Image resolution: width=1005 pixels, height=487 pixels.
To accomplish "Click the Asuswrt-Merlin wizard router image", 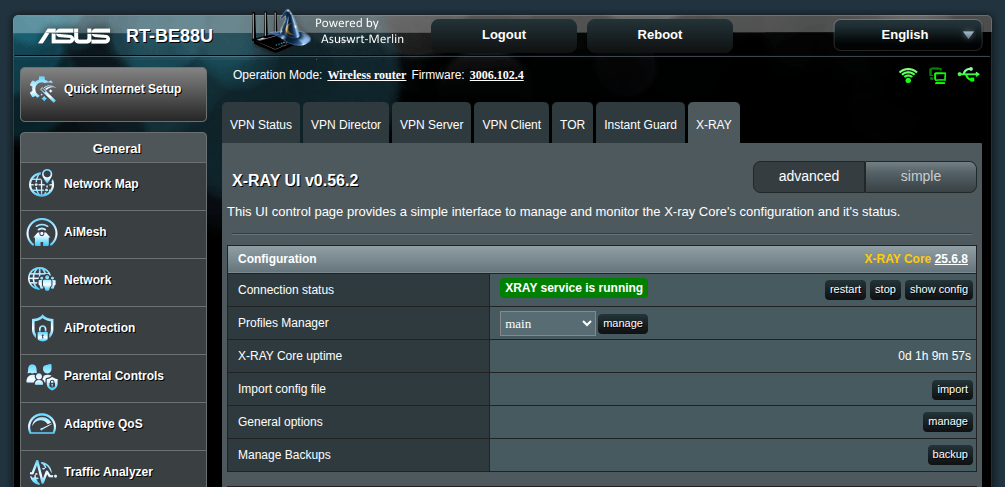I will 280,30.
